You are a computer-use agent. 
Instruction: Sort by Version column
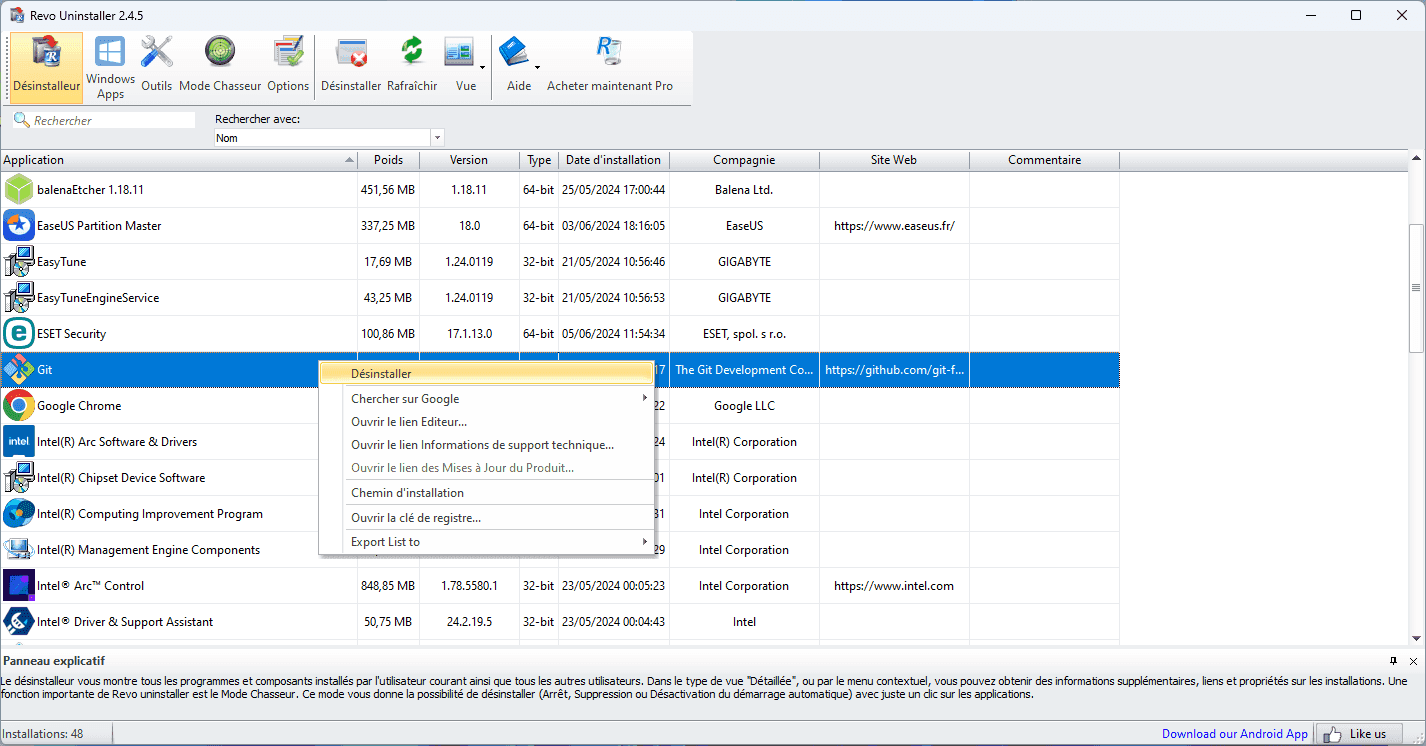pyautogui.click(x=469, y=160)
